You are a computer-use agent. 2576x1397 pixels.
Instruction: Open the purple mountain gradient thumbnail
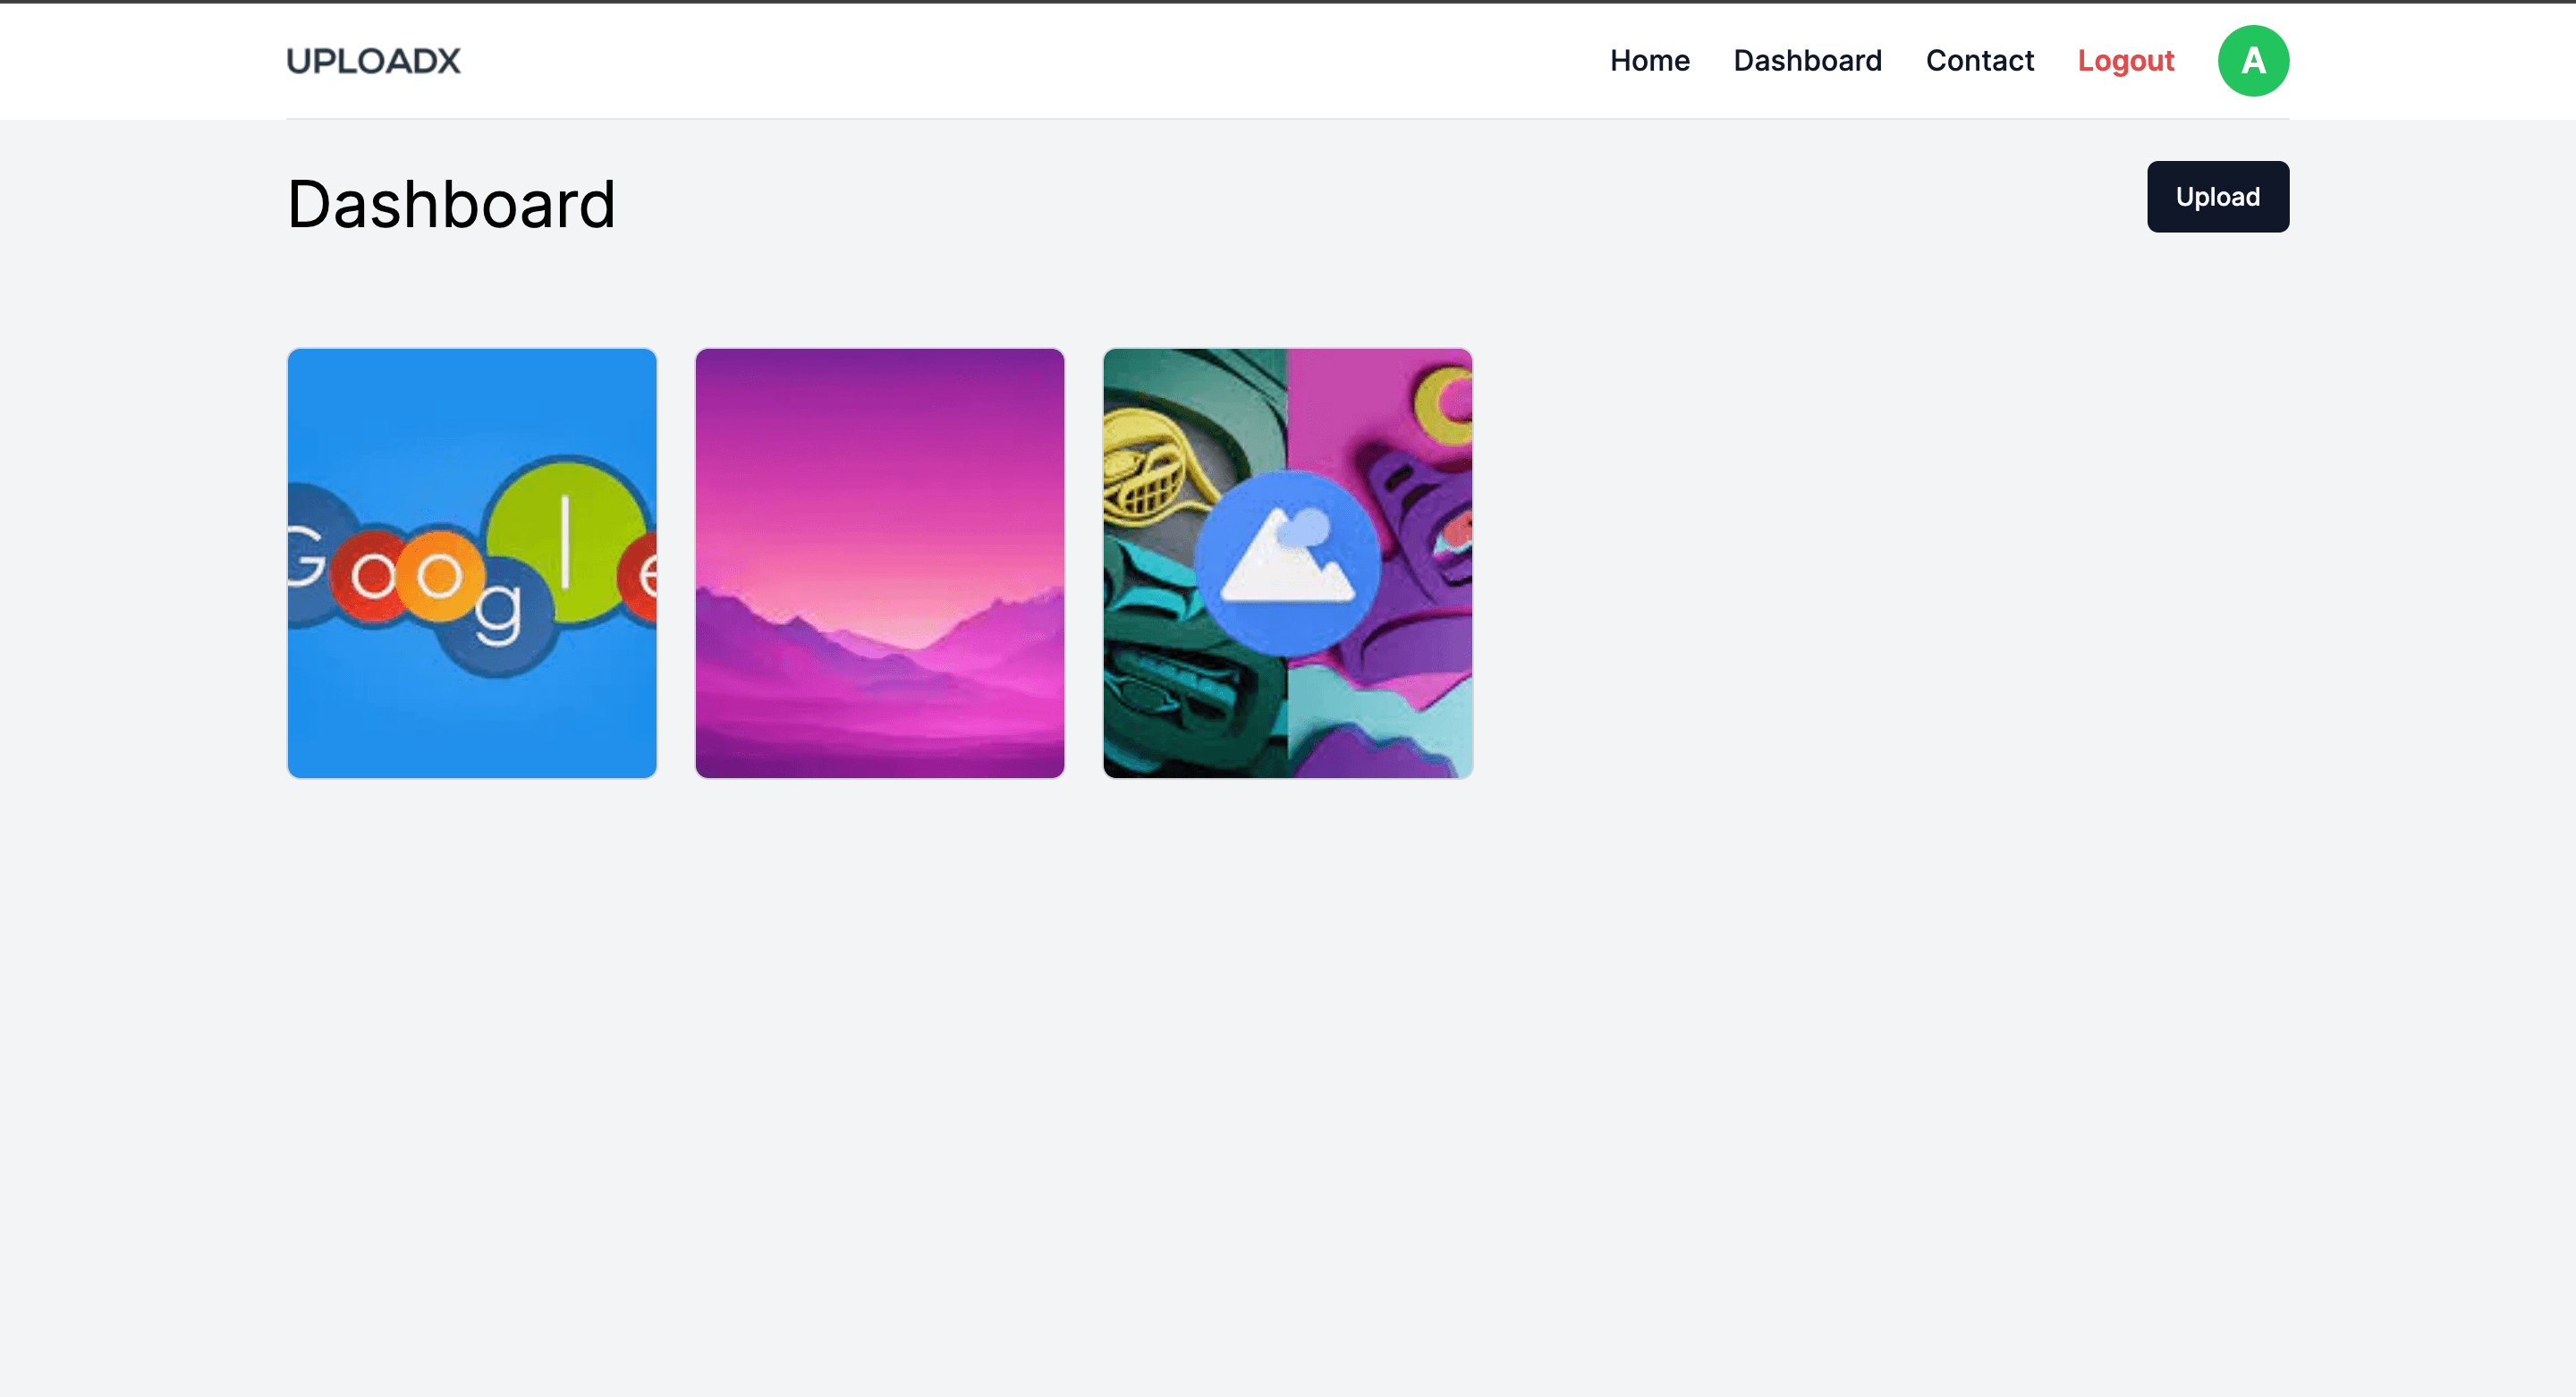point(879,563)
